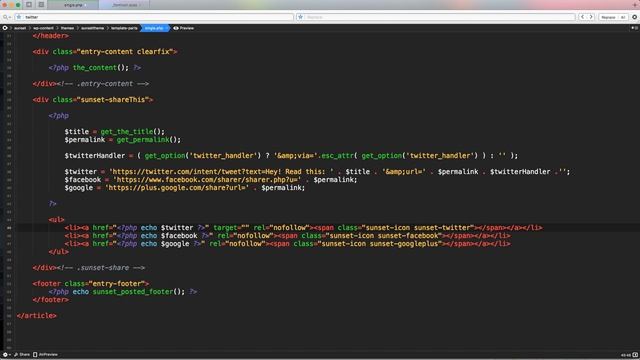
Task: Click the first sidebar toggle icon in title bar
Action: coord(29,4)
